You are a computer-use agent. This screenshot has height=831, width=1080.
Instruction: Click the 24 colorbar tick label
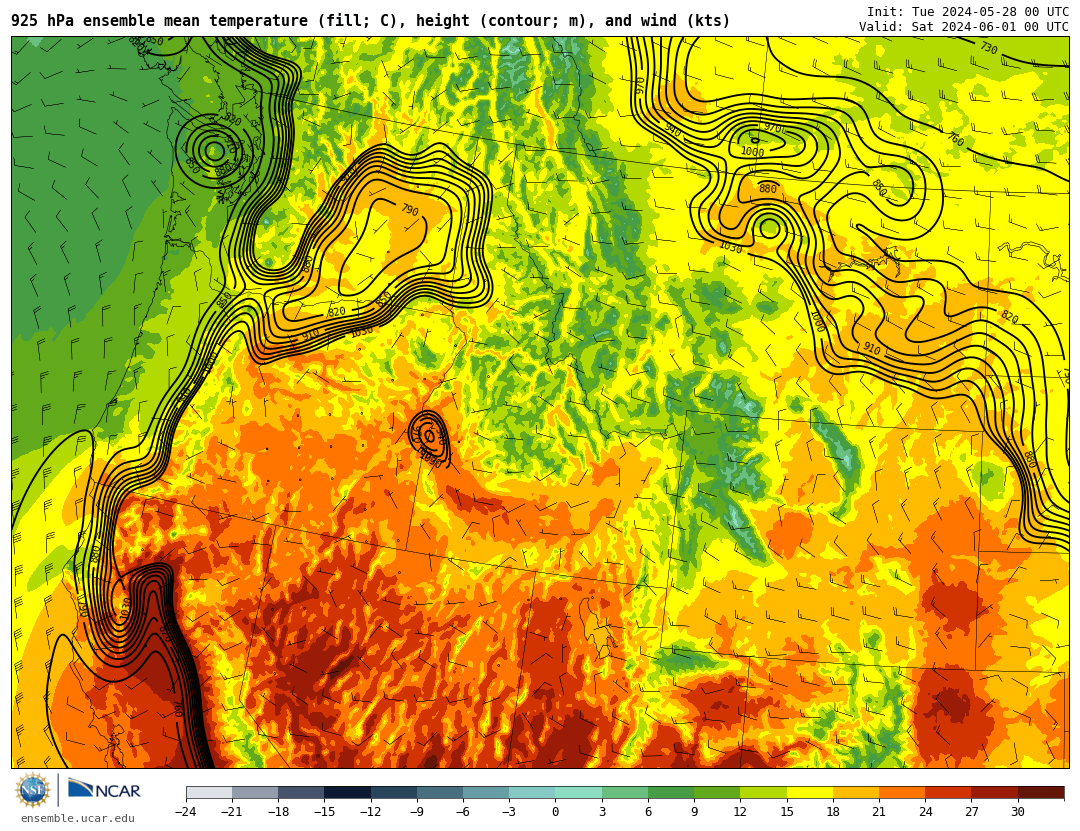[x=925, y=812]
